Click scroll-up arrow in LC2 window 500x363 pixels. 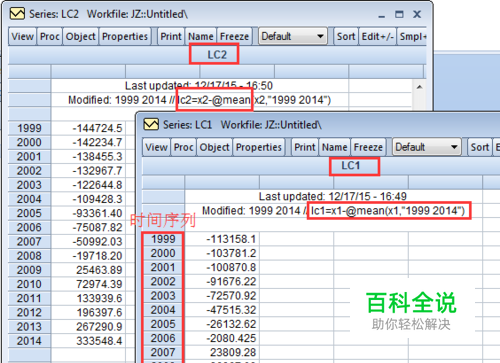(x=419, y=87)
